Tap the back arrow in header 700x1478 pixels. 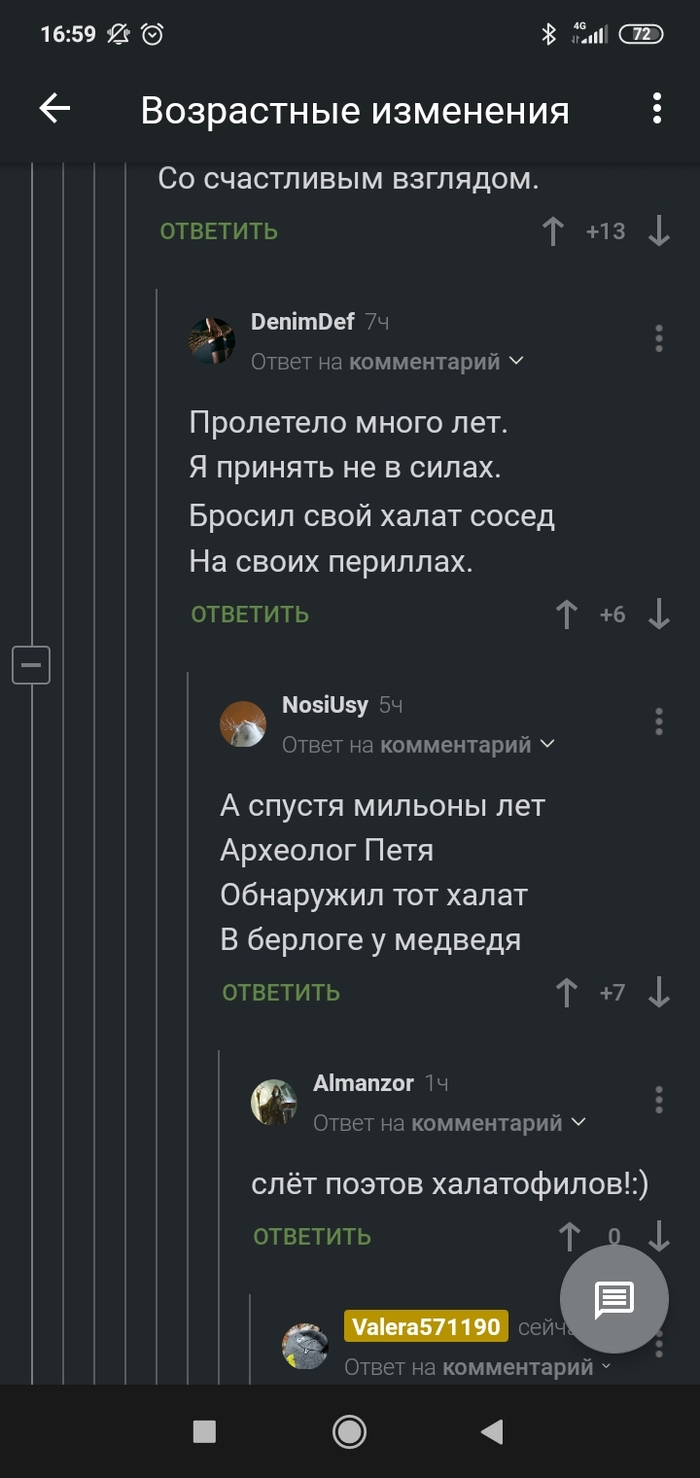point(55,109)
